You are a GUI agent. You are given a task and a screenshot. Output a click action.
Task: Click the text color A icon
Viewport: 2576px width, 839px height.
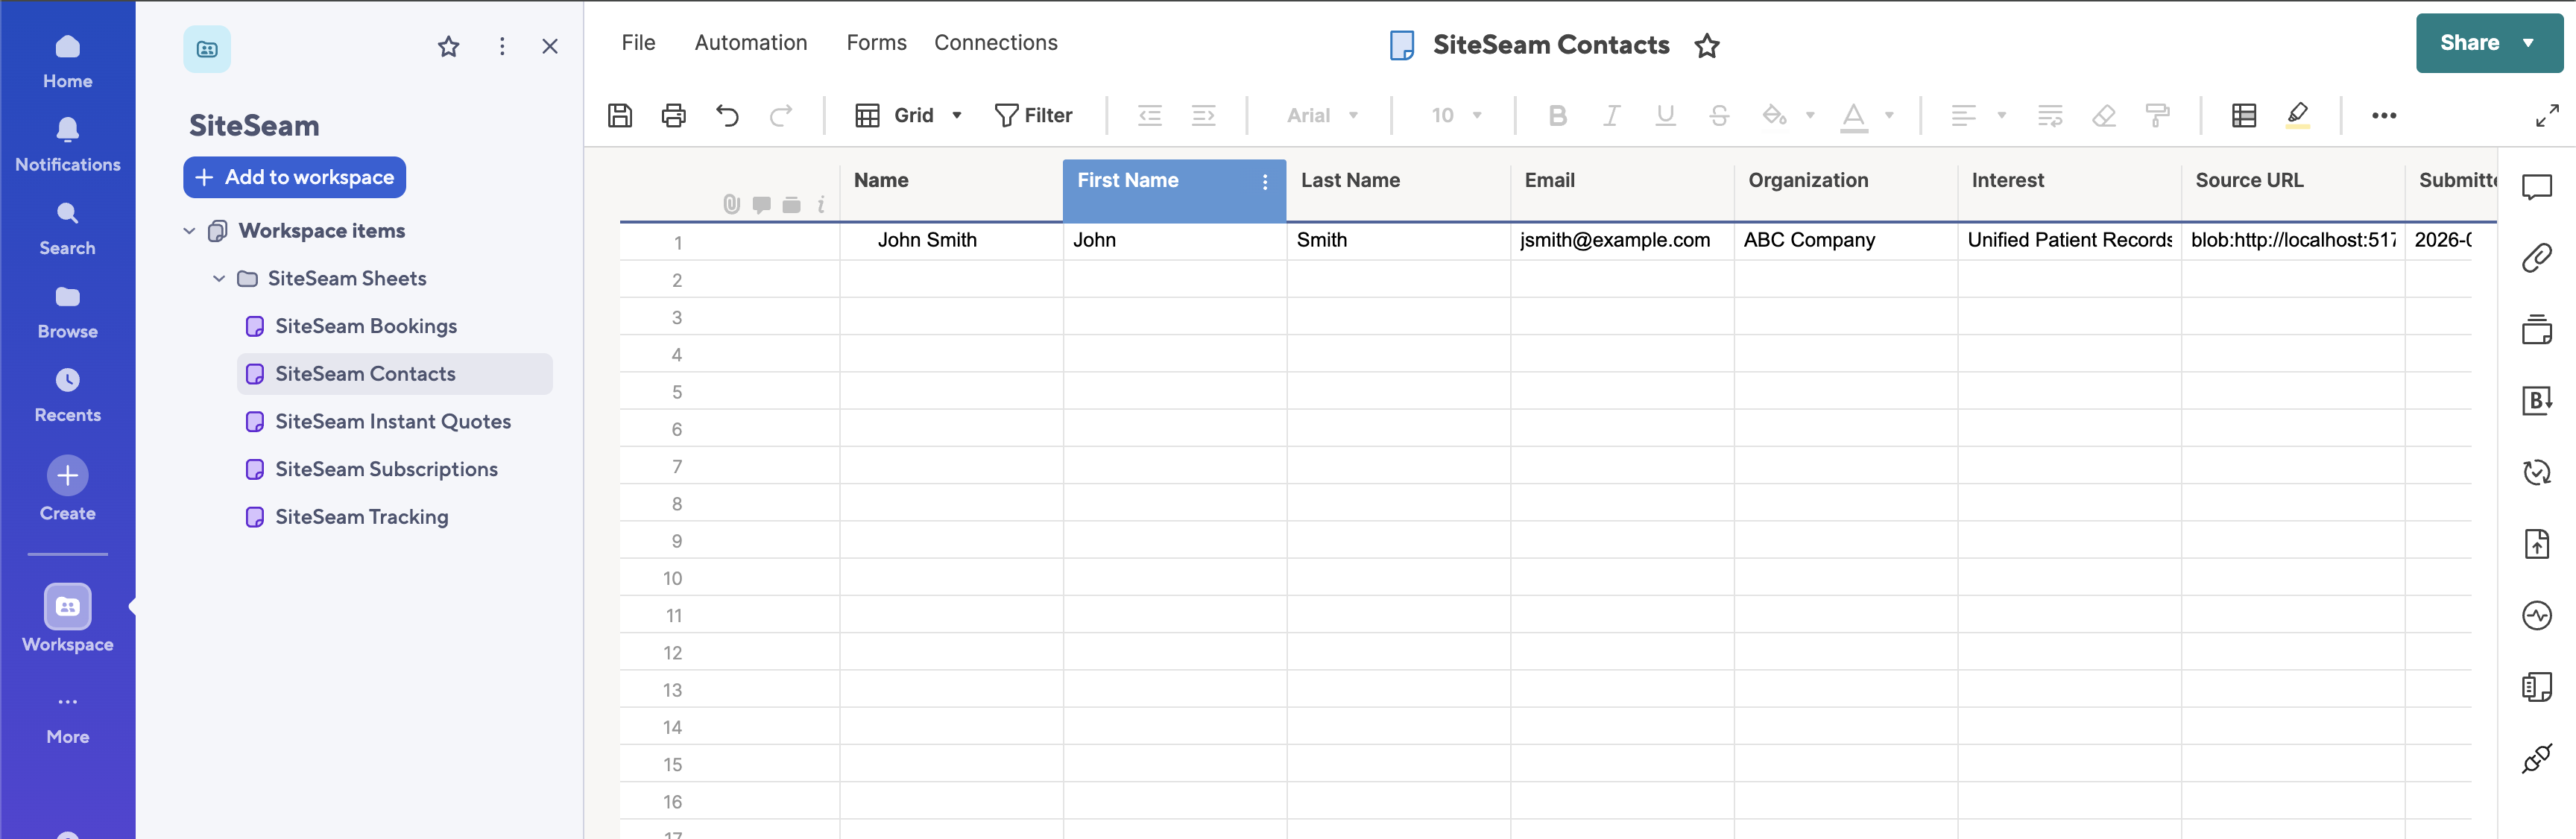coord(1854,117)
